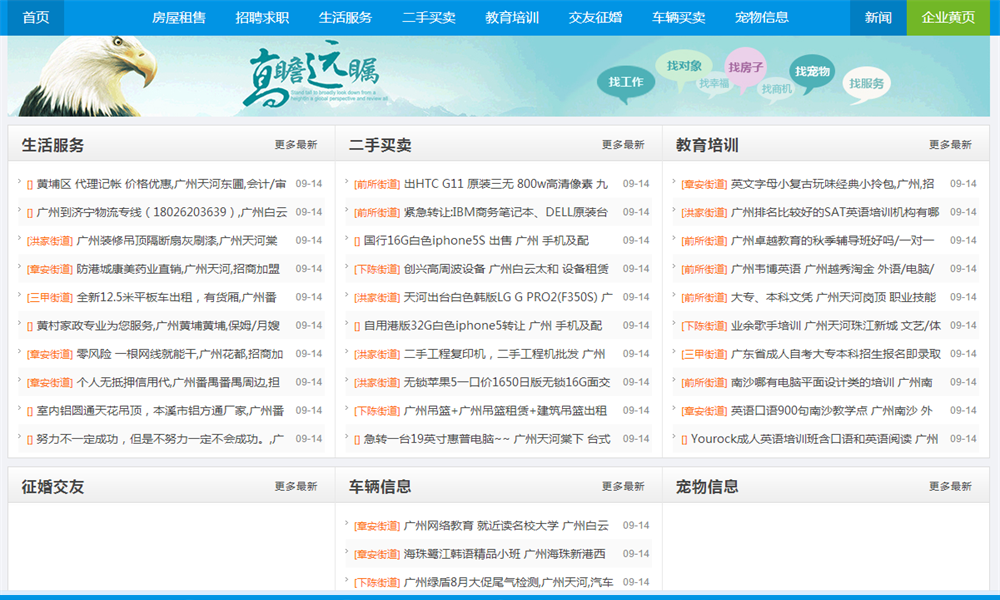Go to 房屋租售 section
Screen dimensions: 1000x600
pos(179,17)
